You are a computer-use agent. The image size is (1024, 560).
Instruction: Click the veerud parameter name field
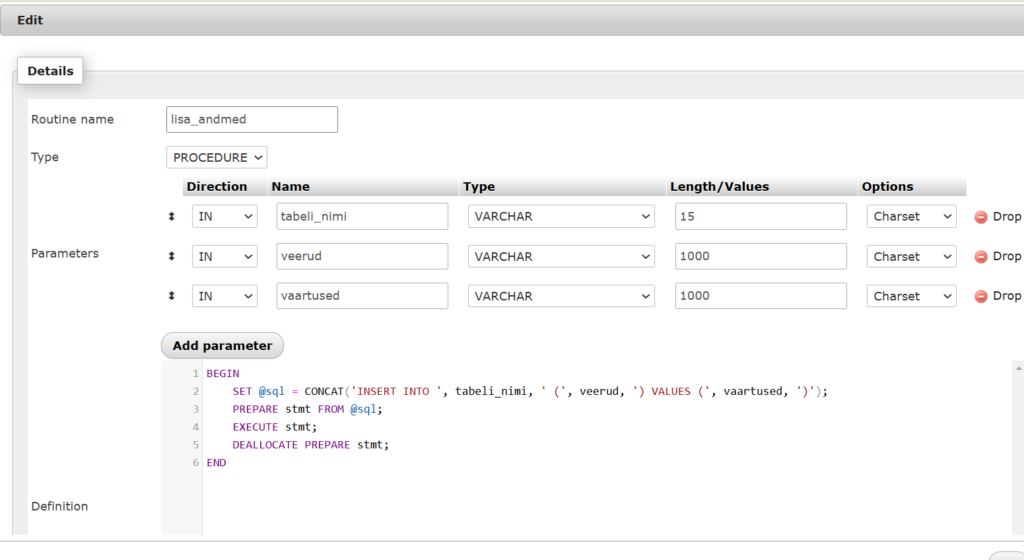[362, 257]
